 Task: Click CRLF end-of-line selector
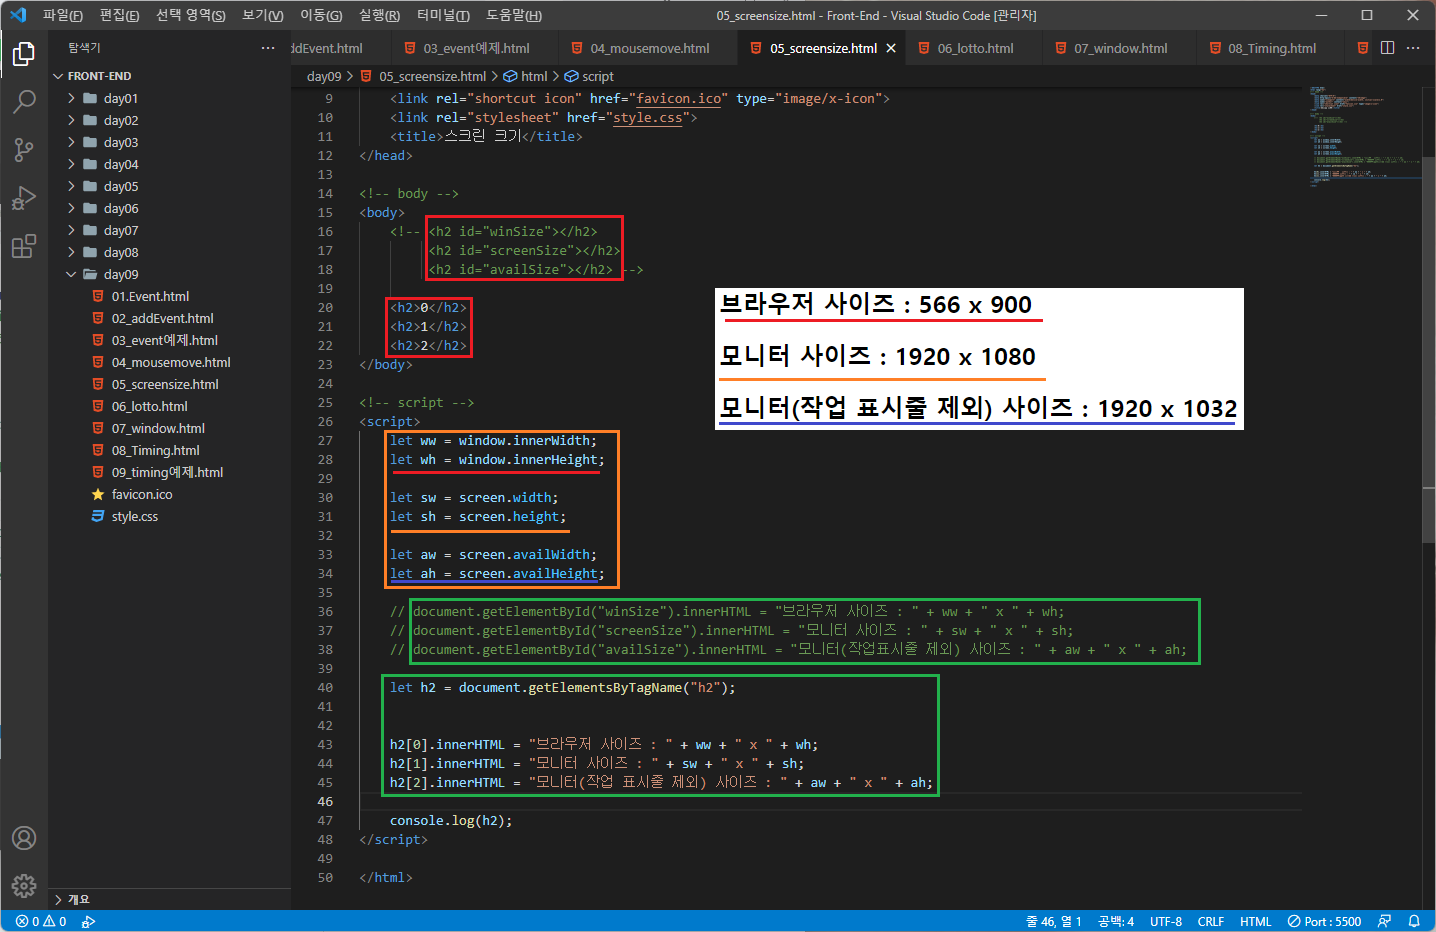click(x=1211, y=921)
